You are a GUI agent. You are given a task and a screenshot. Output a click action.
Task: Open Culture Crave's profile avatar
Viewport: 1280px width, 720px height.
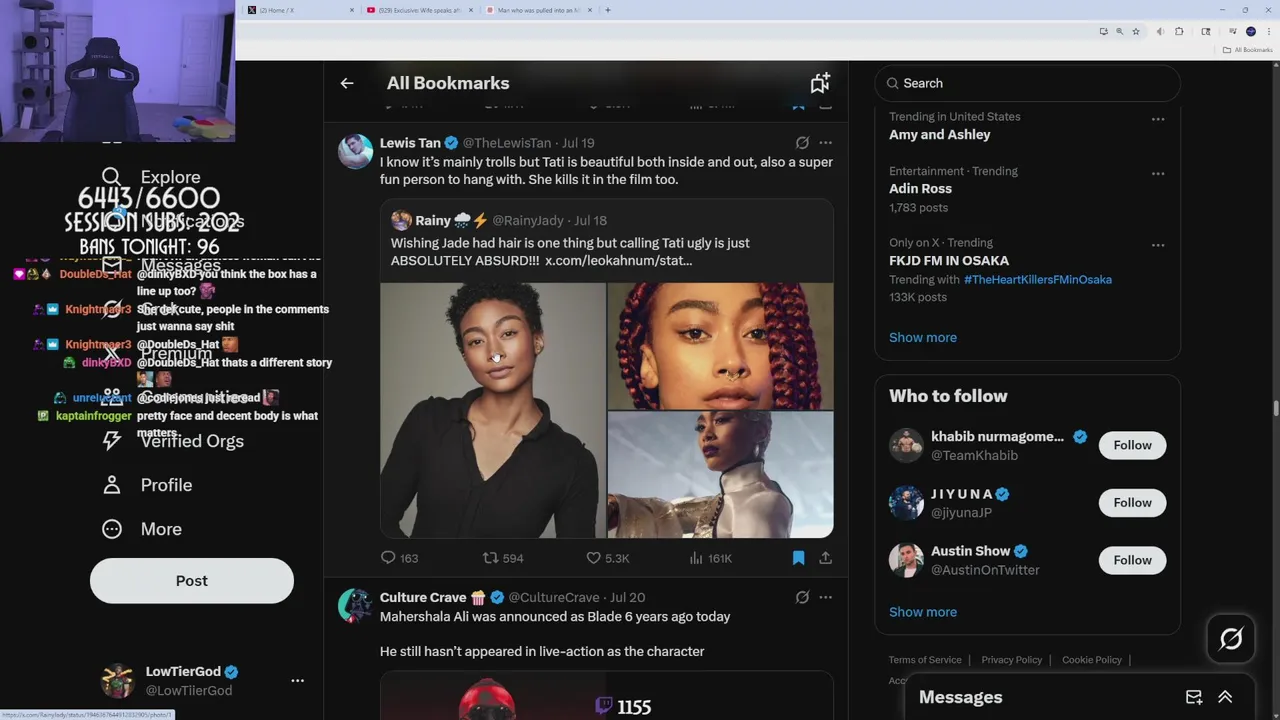coord(355,606)
